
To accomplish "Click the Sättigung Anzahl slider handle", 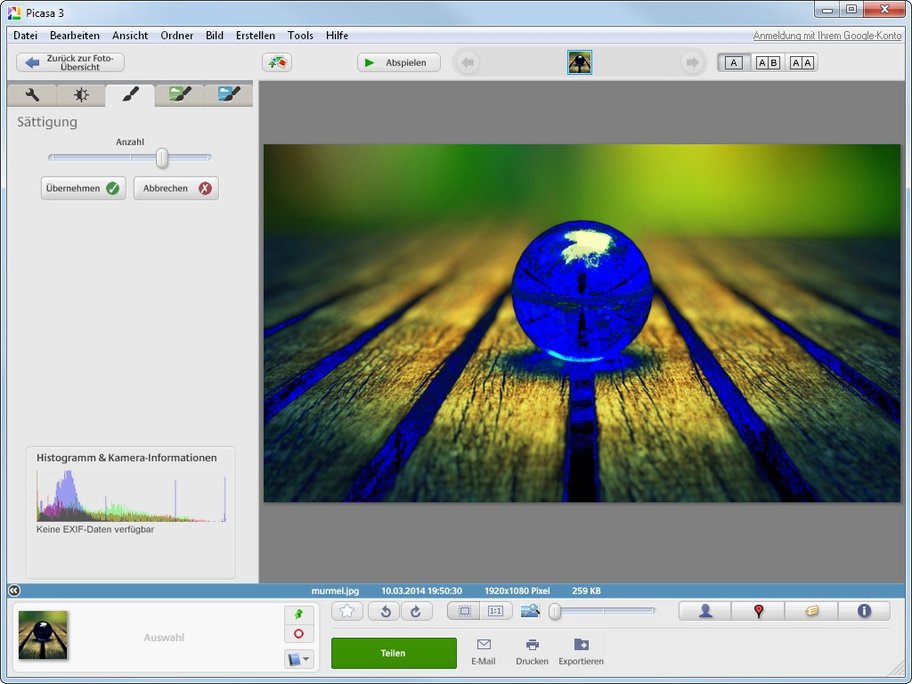I will 162,158.
